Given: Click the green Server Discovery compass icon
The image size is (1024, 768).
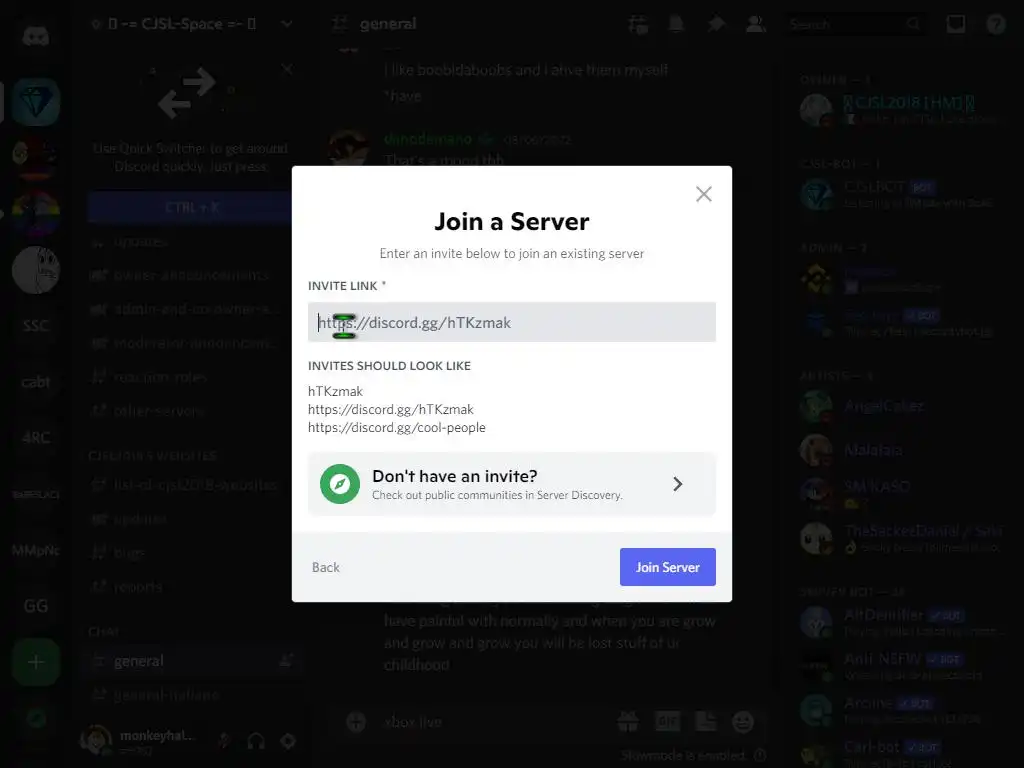Looking at the screenshot, I should pos(340,484).
